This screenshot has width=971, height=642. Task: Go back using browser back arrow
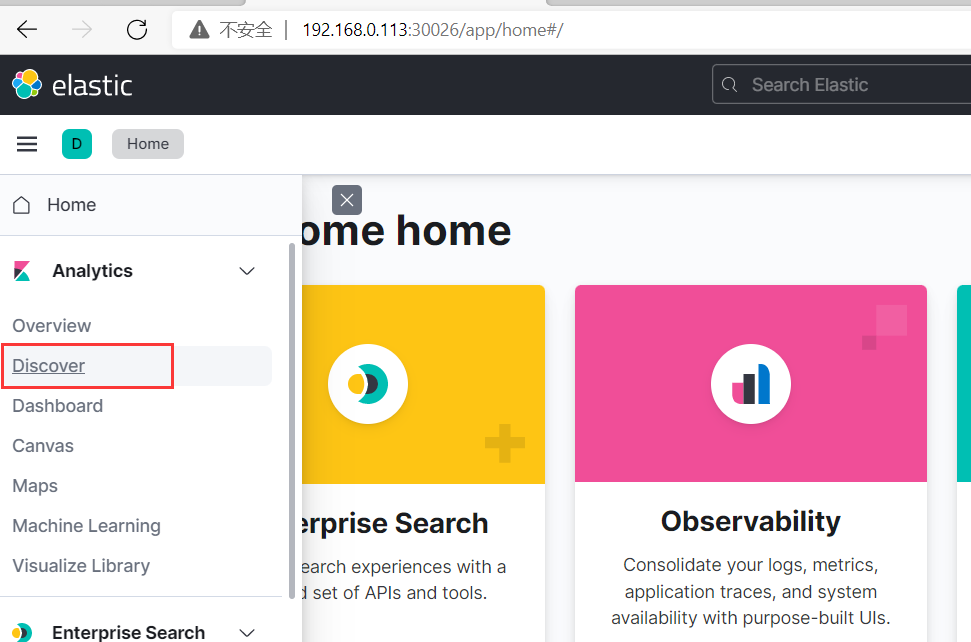(27, 29)
